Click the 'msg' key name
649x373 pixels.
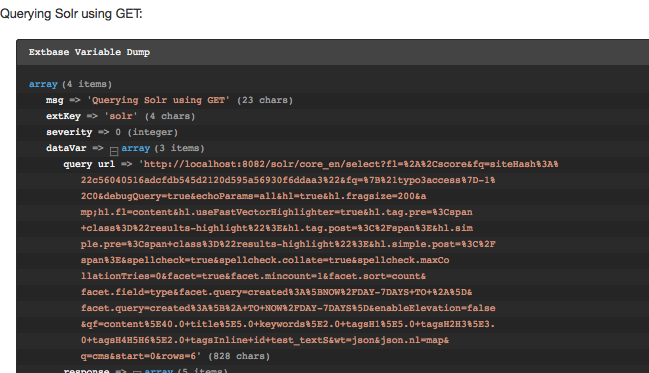click(x=55, y=100)
